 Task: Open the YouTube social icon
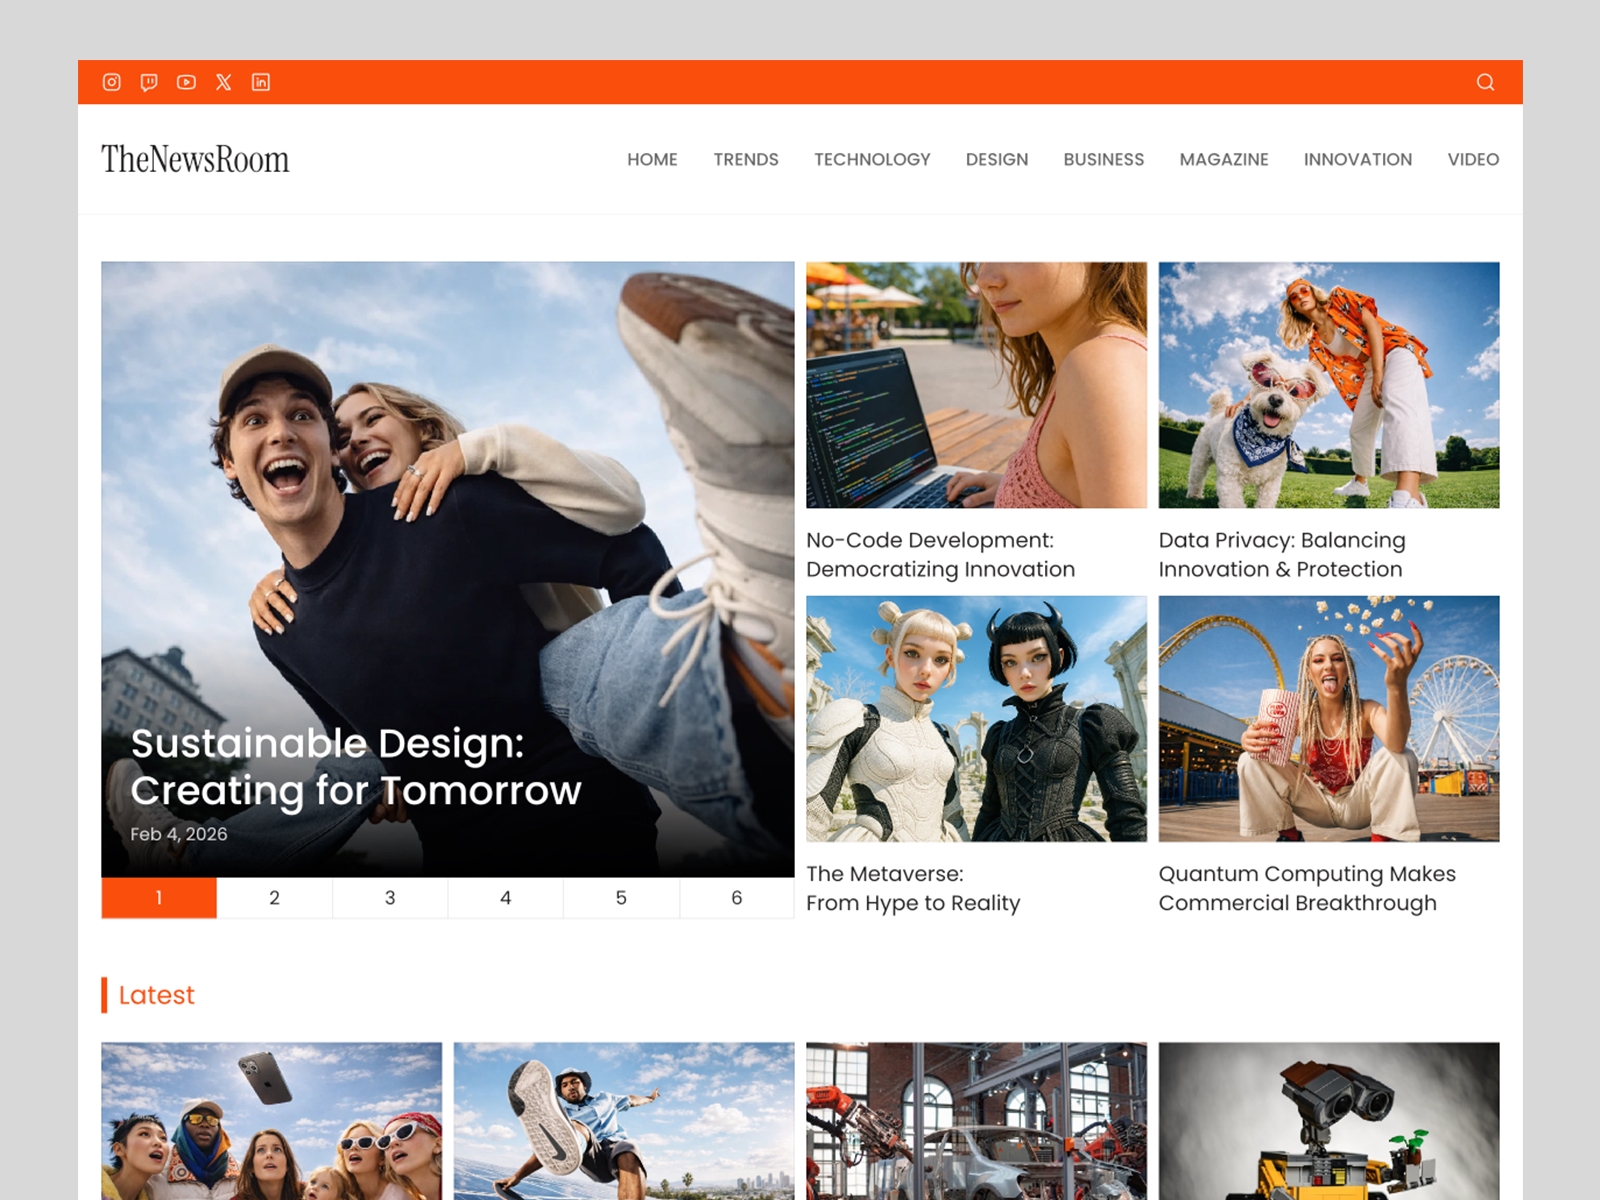coord(186,82)
